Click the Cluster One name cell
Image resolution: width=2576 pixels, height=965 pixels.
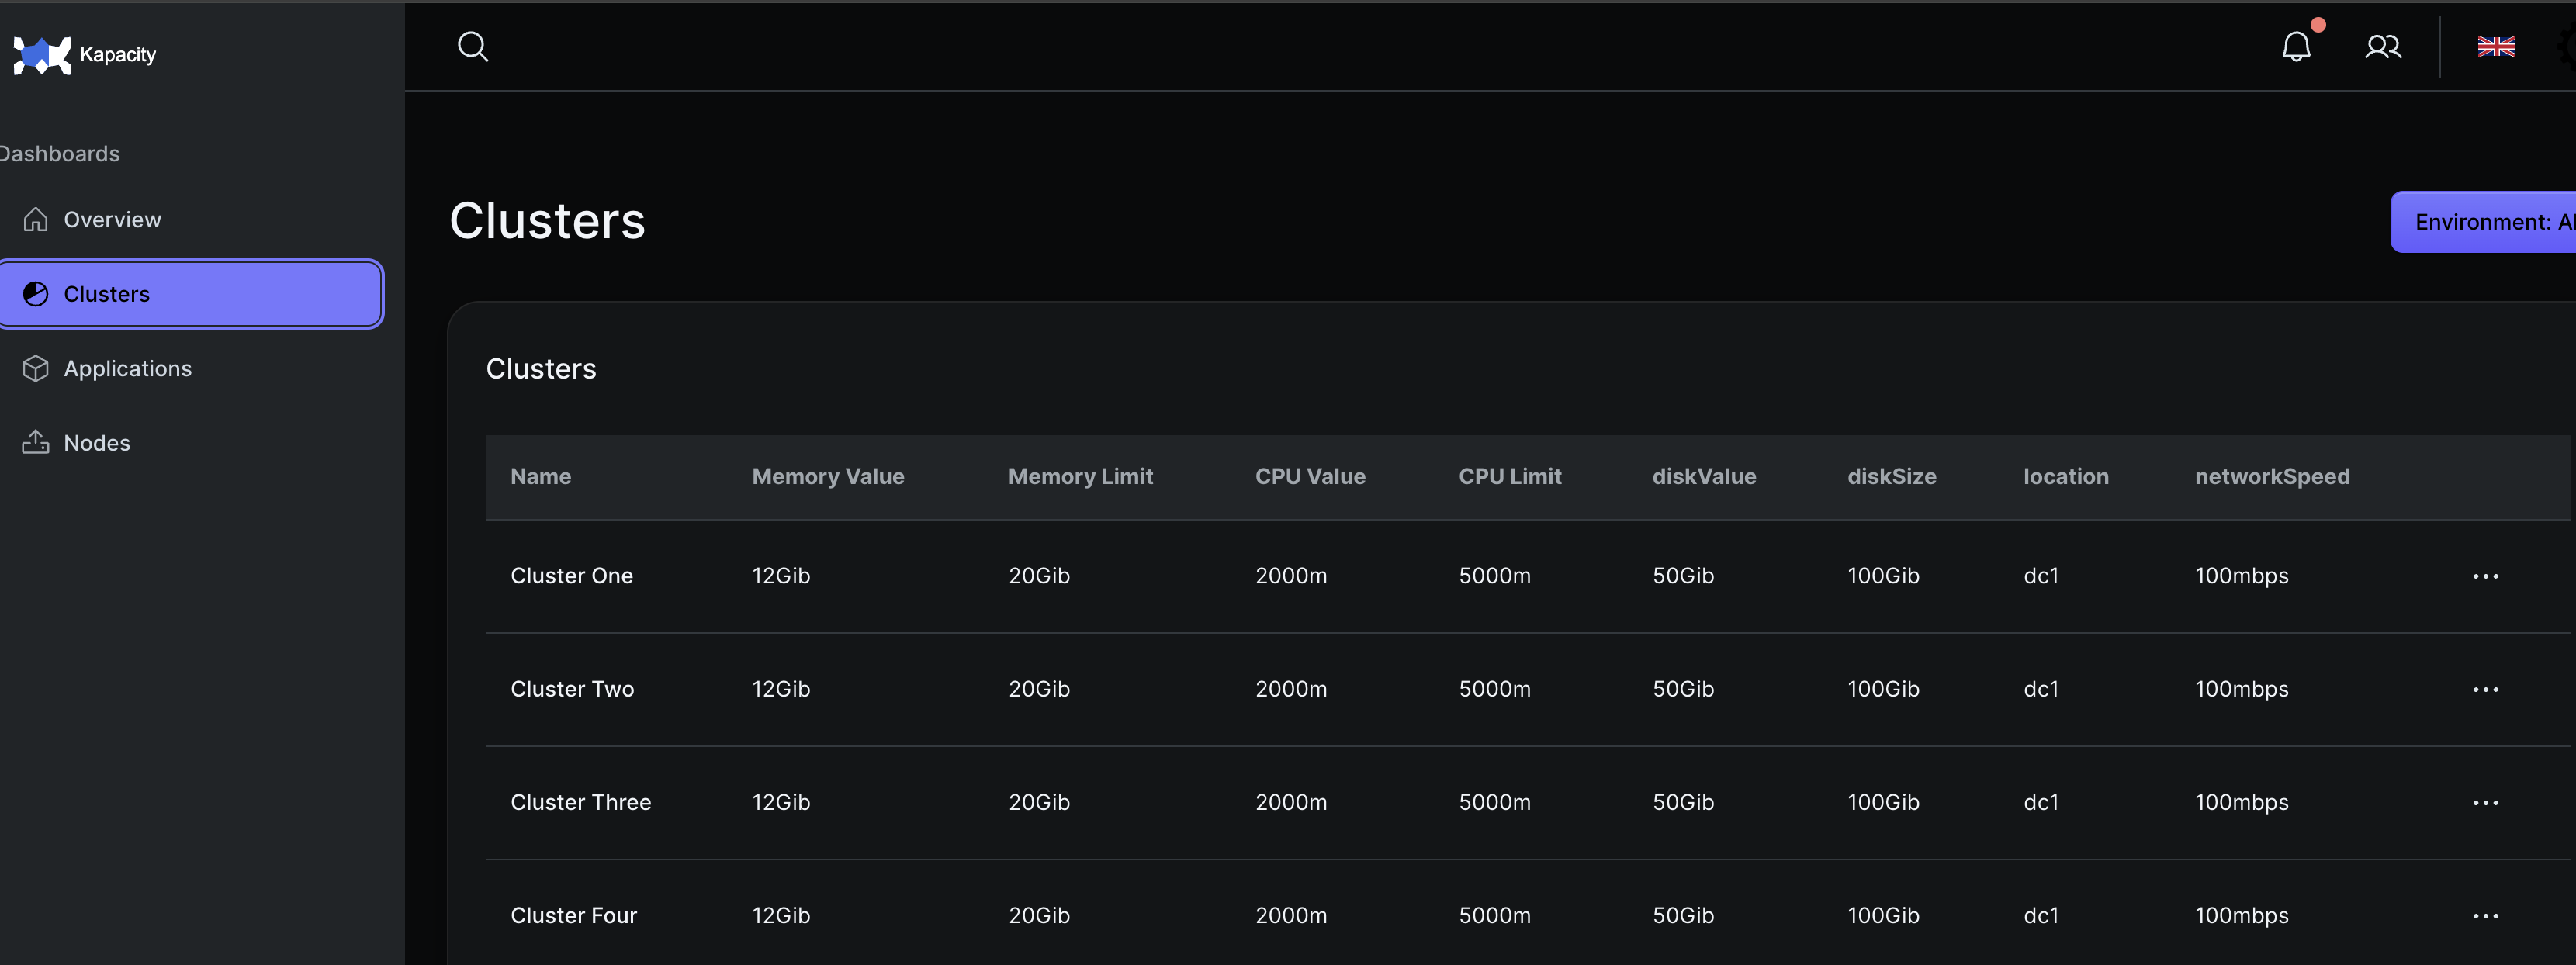pos(571,576)
